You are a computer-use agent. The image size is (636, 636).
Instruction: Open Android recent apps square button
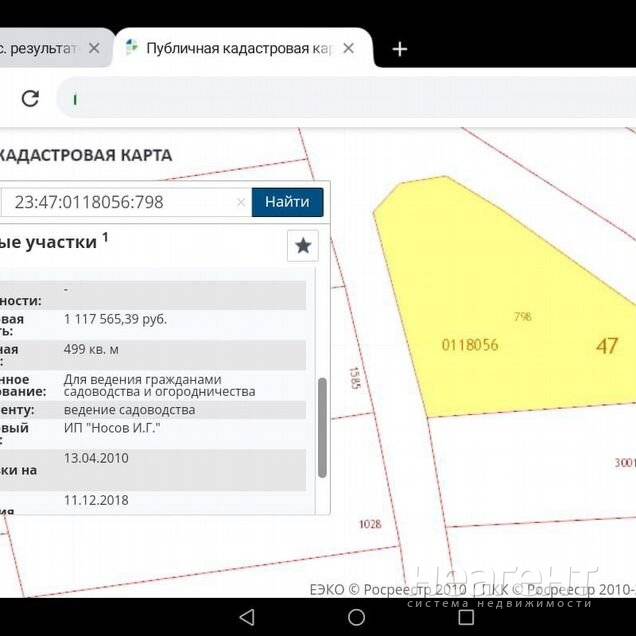[465, 617]
